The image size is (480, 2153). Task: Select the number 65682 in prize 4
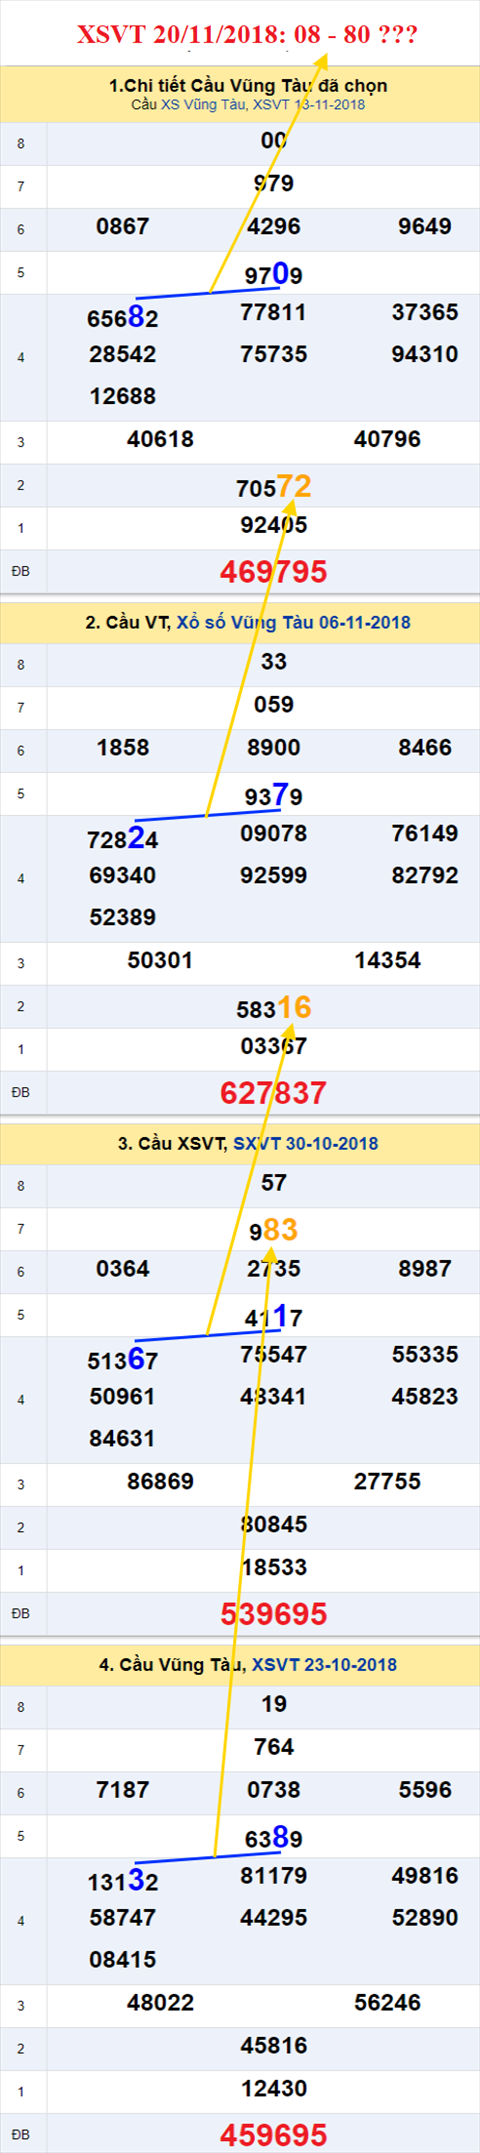tap(122, 318)
